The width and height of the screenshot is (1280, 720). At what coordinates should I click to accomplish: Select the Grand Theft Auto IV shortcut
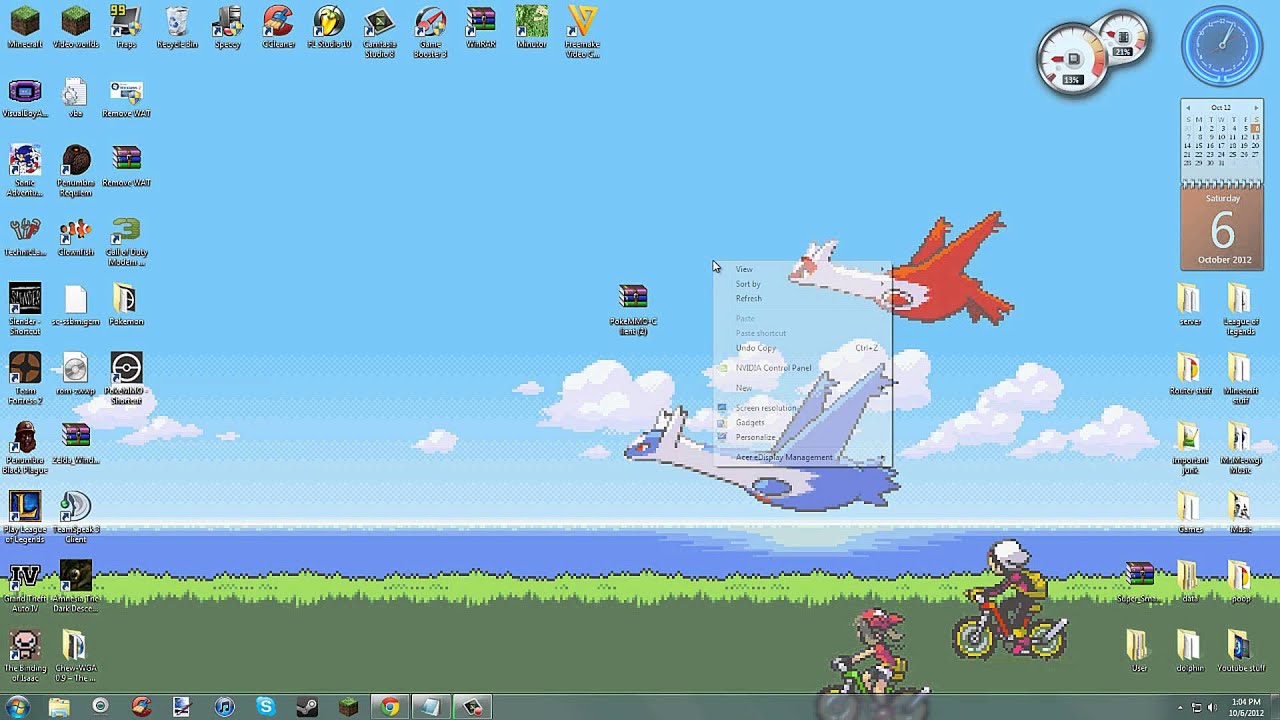click(x=25, y=587)
